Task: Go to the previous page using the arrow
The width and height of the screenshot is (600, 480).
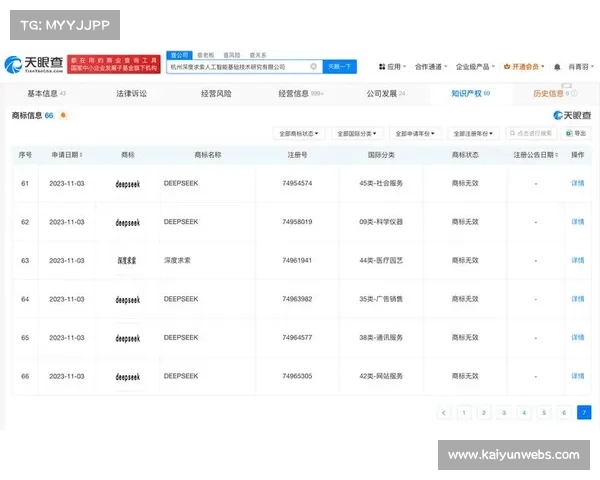Action: [x=443, y=412]
